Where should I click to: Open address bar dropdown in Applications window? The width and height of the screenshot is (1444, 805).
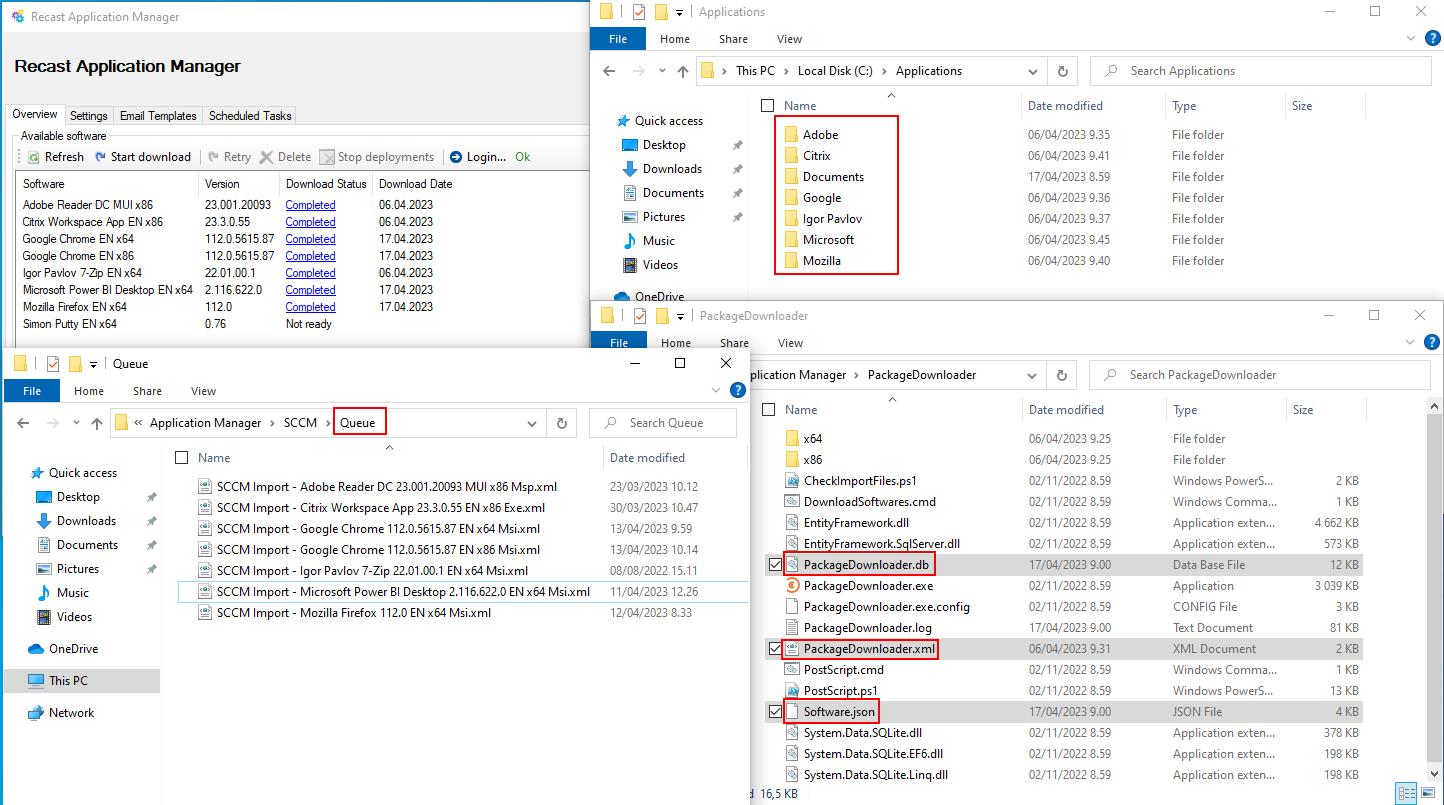pyautogui.click(x=1033, y=71)
